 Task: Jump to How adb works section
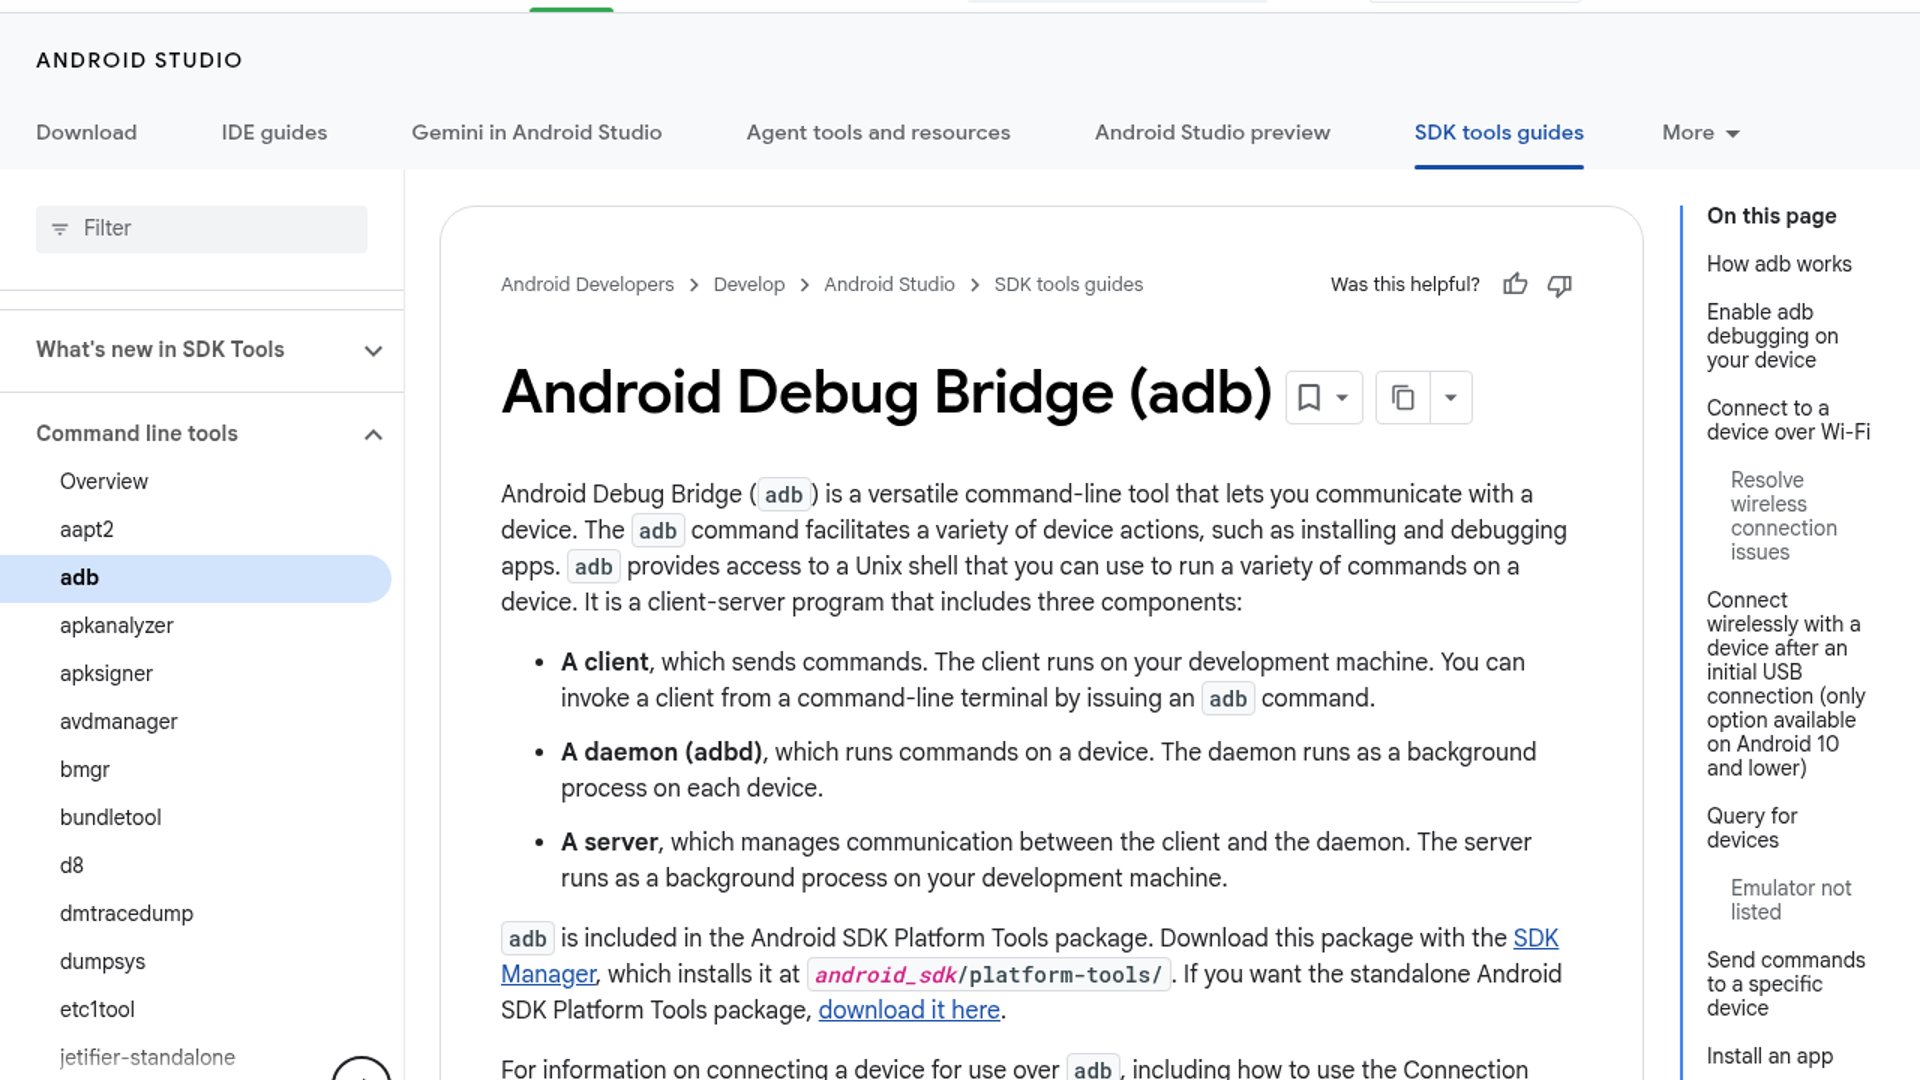click(1779, 264)
